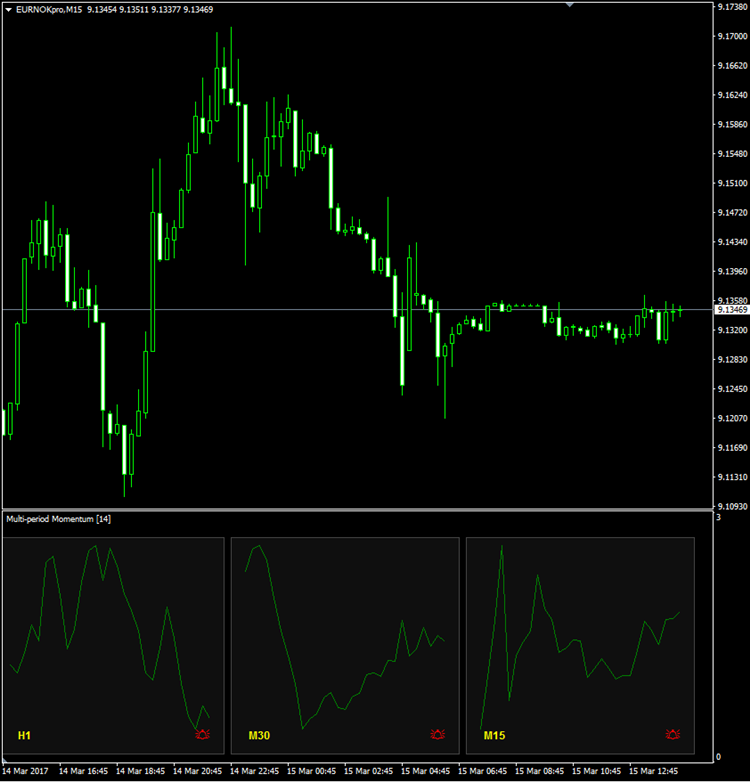The image size is (750, 782).
Task: Click the 14 Mar 22:45 time label
Action: coord(255,771)
